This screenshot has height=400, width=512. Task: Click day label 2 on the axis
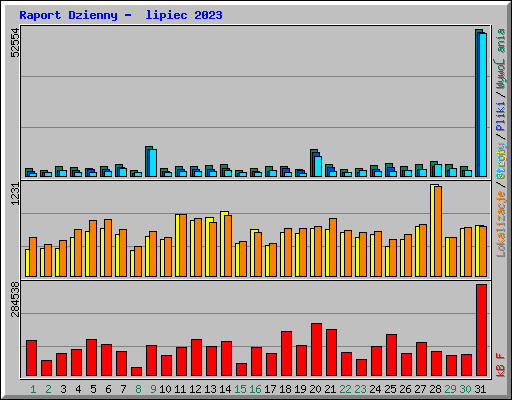[x=48, y=389]
